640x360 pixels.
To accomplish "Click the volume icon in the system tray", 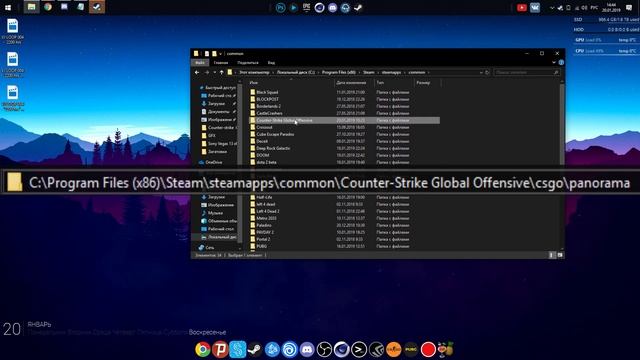I will [584, 8].
